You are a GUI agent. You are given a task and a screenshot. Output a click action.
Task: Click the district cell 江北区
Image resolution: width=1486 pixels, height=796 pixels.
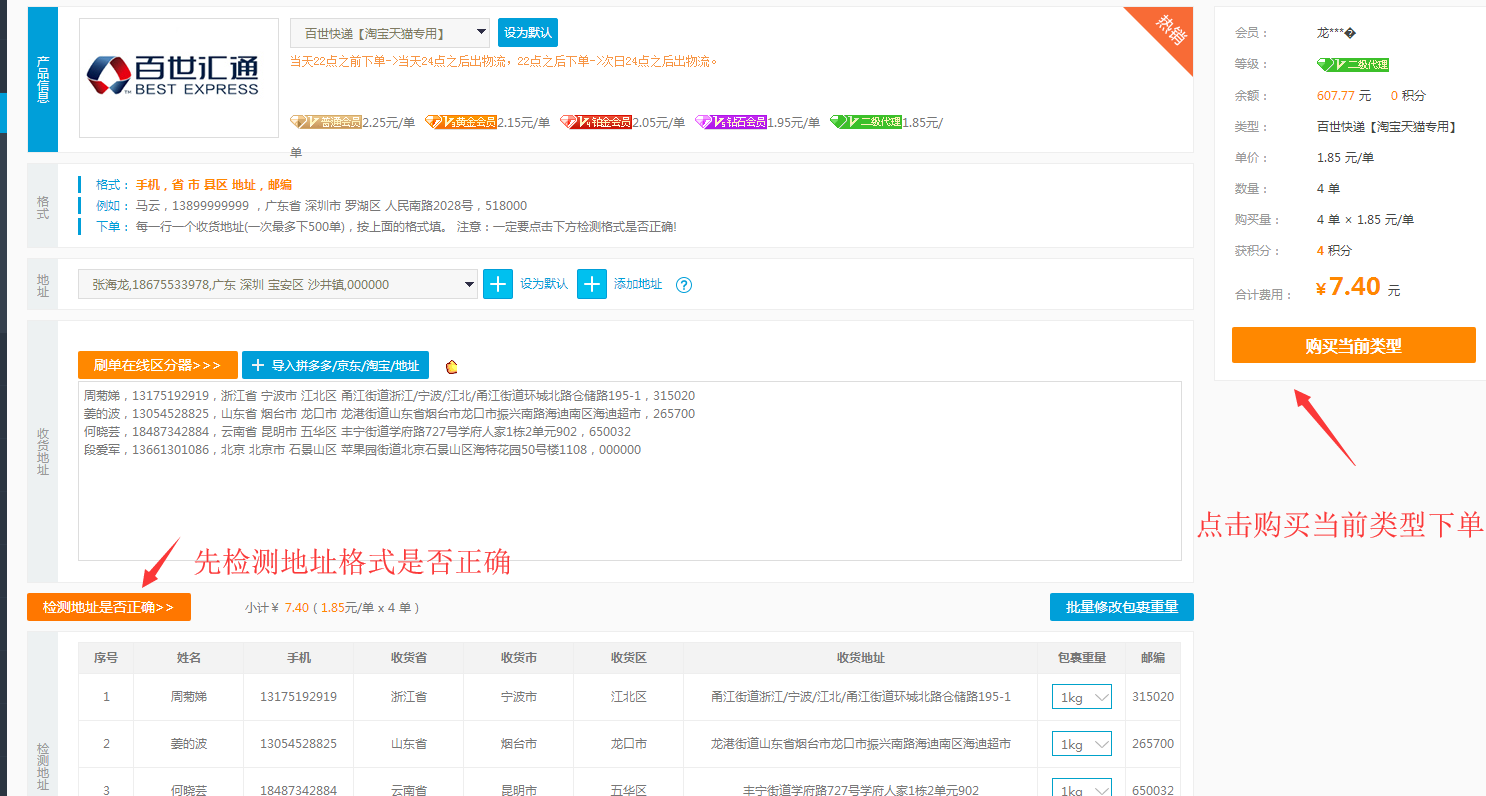click(x=629, y=697)
